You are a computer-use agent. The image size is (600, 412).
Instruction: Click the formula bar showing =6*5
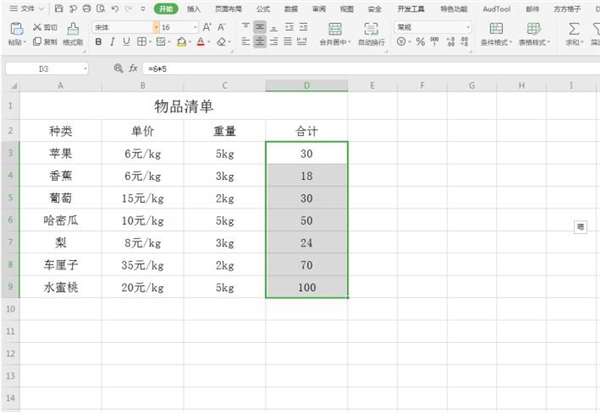coord(371,69)
